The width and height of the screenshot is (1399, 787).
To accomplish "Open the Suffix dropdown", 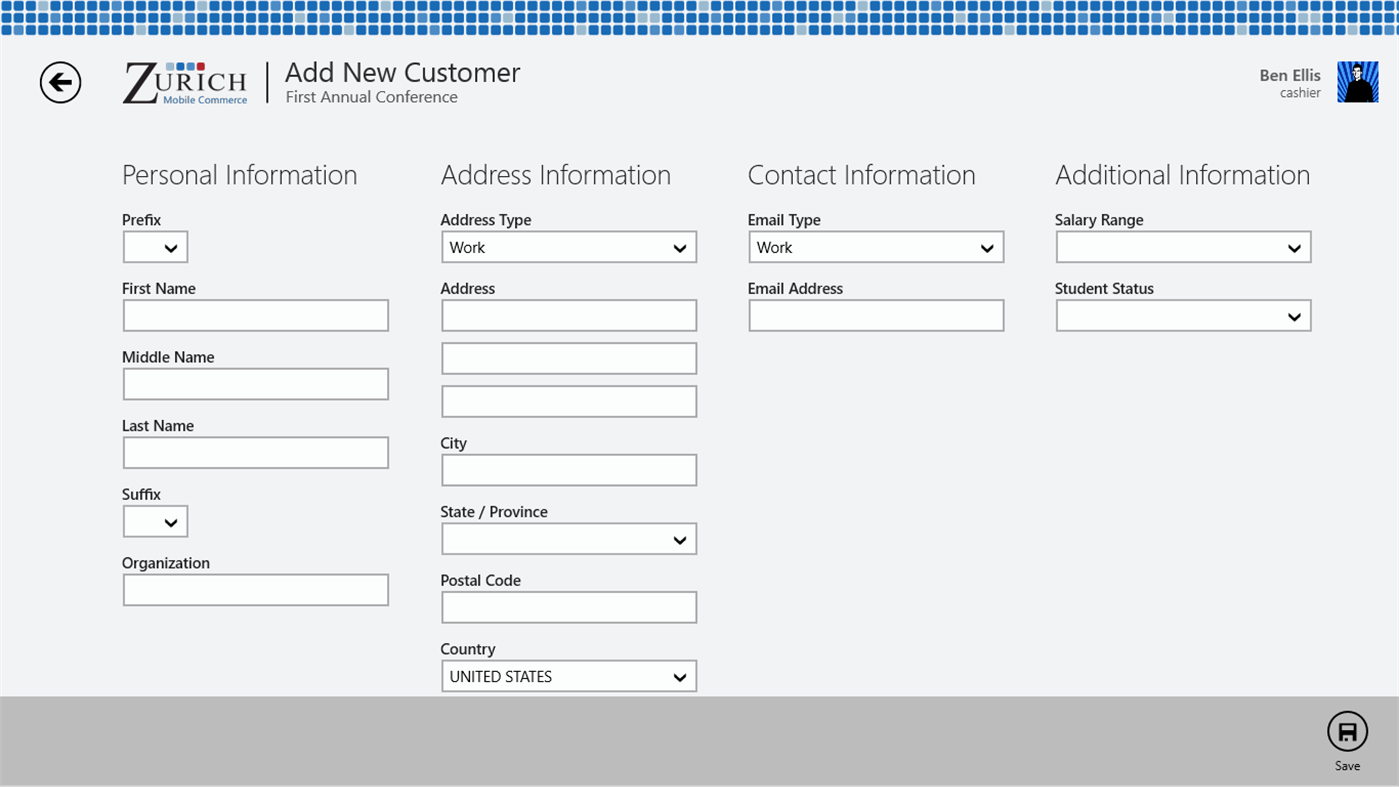I will coord(155,520).
